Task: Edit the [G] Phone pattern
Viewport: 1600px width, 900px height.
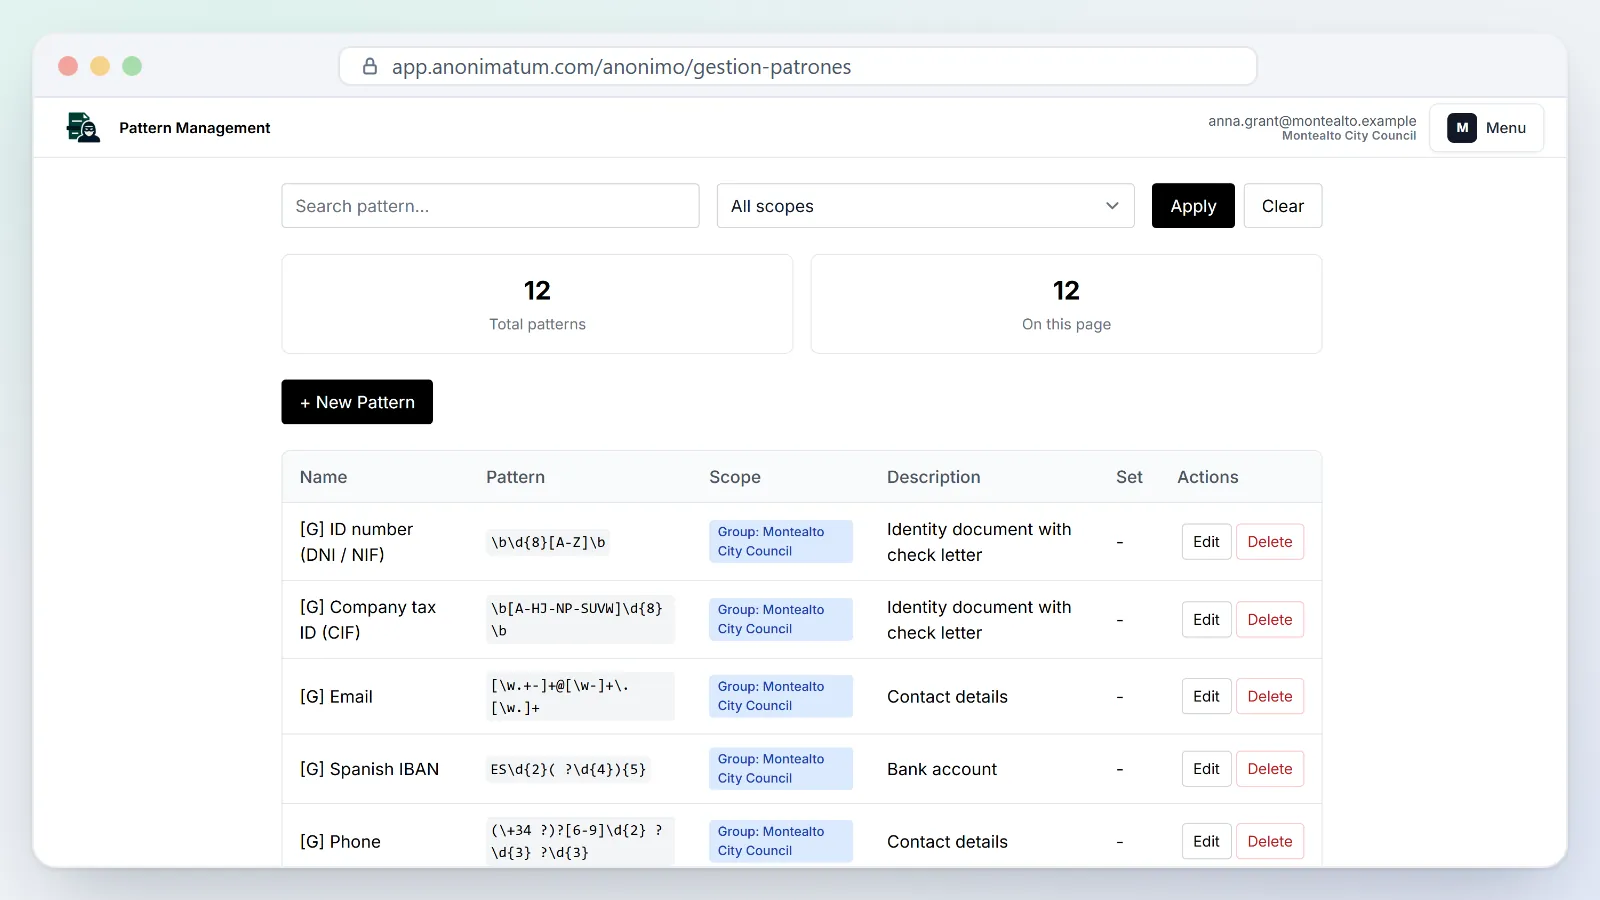Action: coord(1206,842)
